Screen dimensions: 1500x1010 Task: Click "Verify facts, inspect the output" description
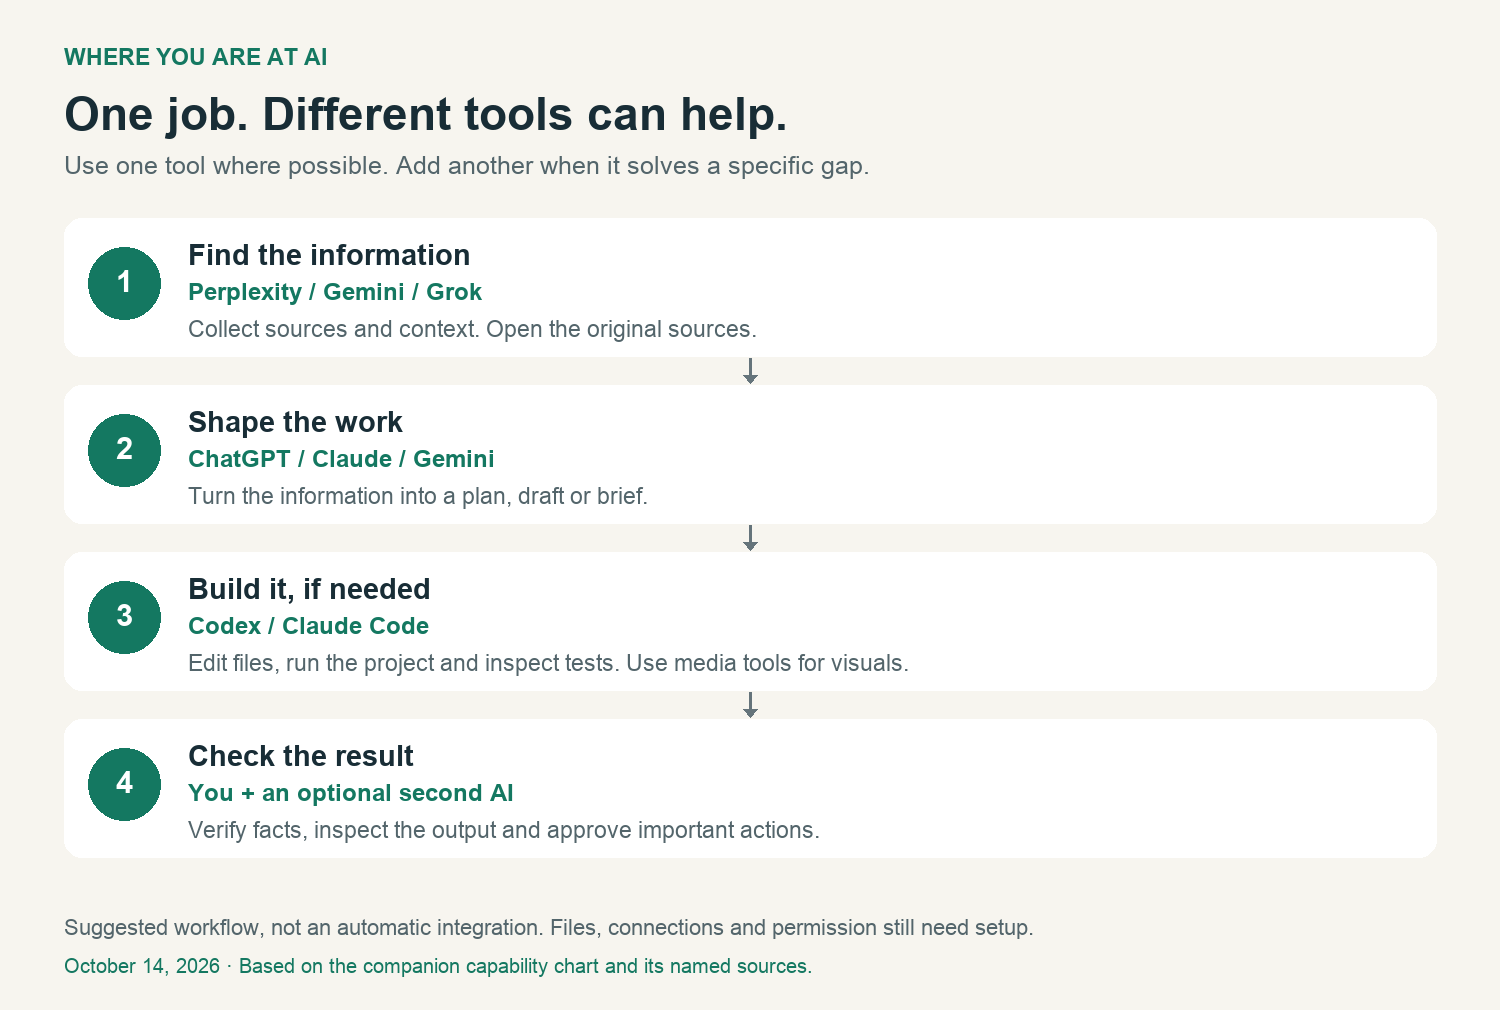tap(504, 830)
